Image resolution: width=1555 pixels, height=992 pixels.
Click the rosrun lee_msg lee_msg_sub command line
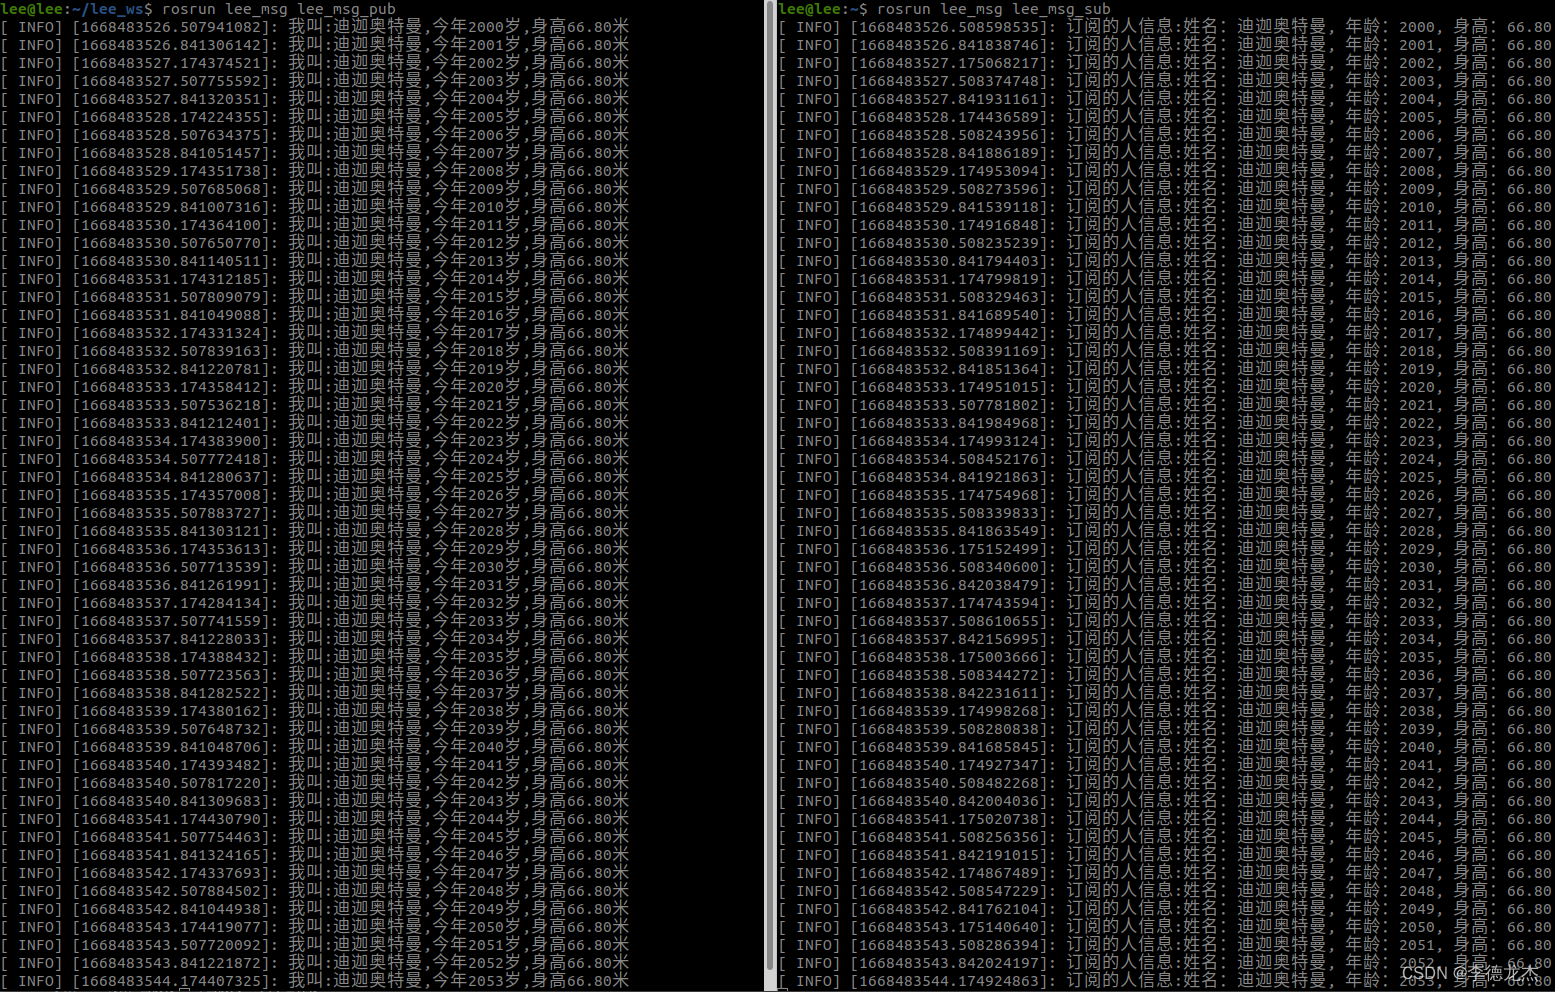click(993, 9)
